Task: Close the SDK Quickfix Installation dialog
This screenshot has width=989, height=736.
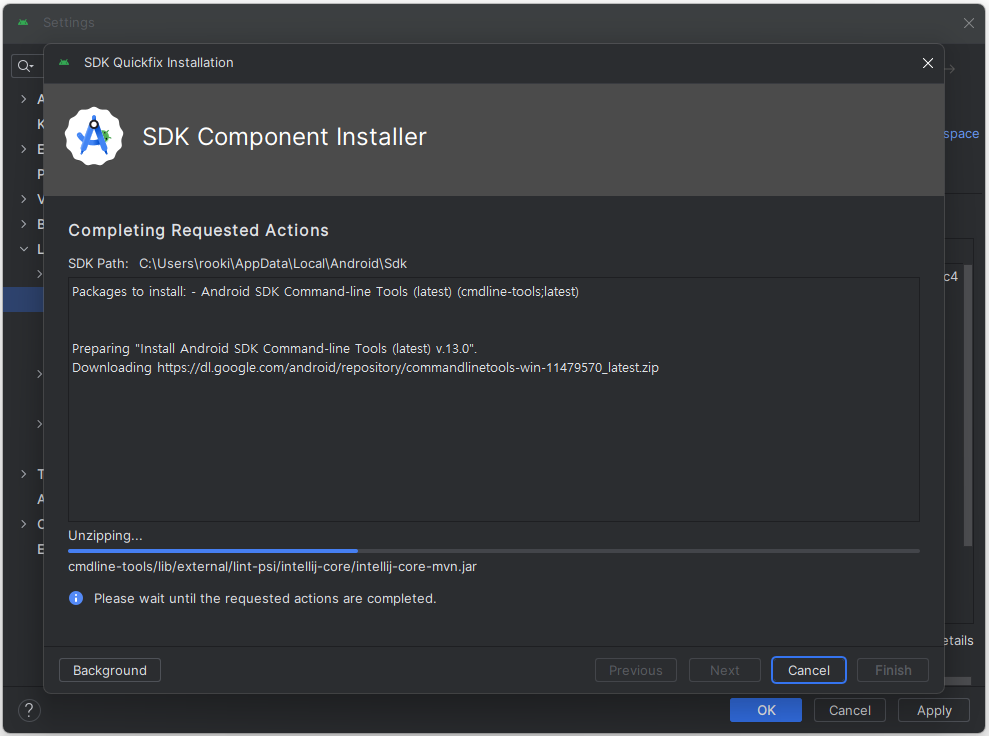Action: [x=928, y=63]
